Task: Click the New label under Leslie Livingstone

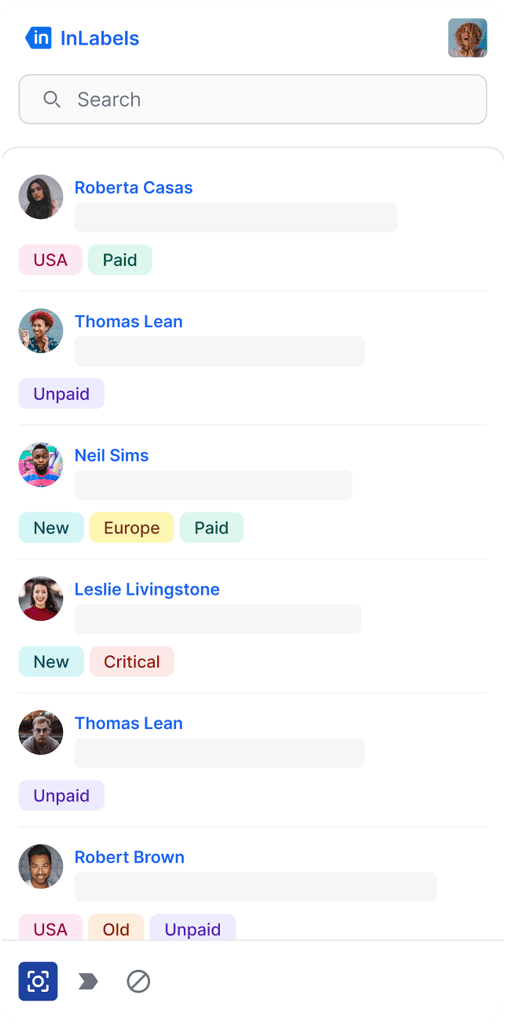Action: pos(51,662)
